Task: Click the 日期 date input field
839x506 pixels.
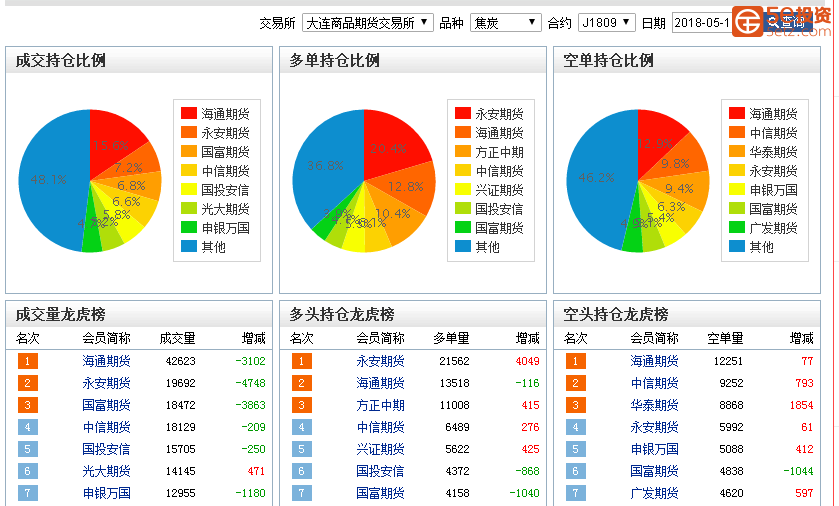Action: 702,22
